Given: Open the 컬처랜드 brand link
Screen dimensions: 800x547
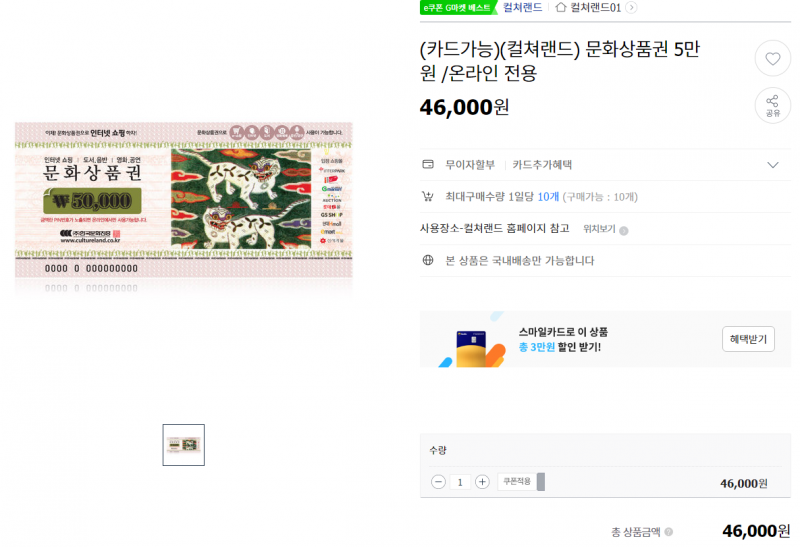Looking at the screenshot, I should [x=522, y=7].
